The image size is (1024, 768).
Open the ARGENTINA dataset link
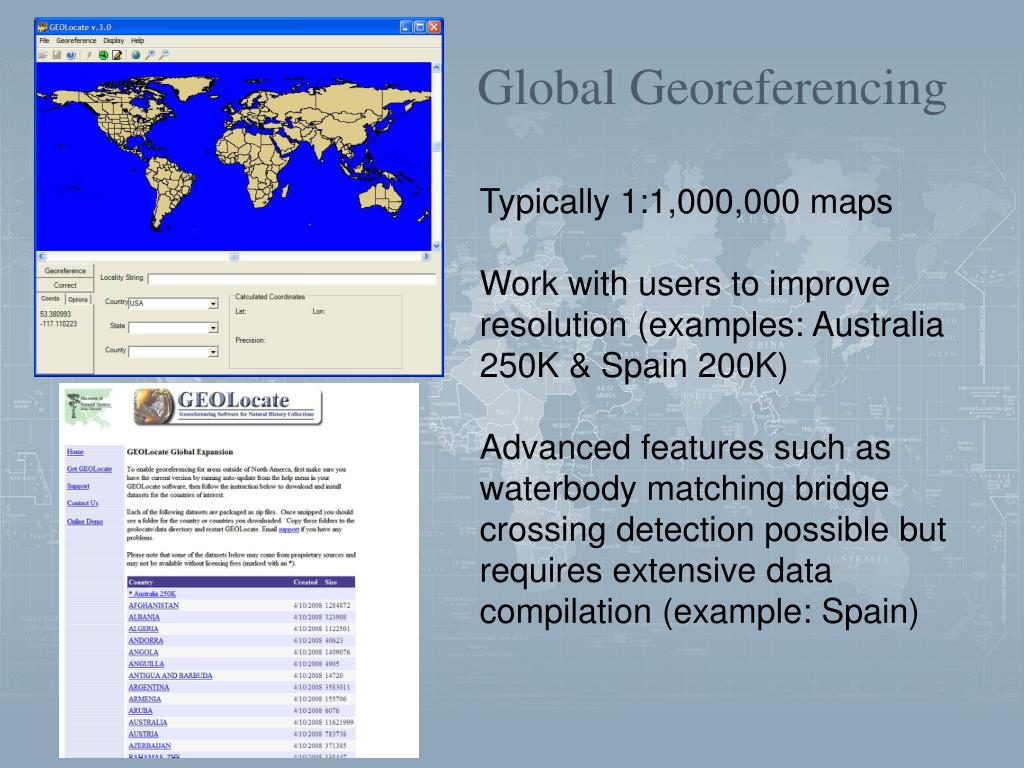point(148,687)
